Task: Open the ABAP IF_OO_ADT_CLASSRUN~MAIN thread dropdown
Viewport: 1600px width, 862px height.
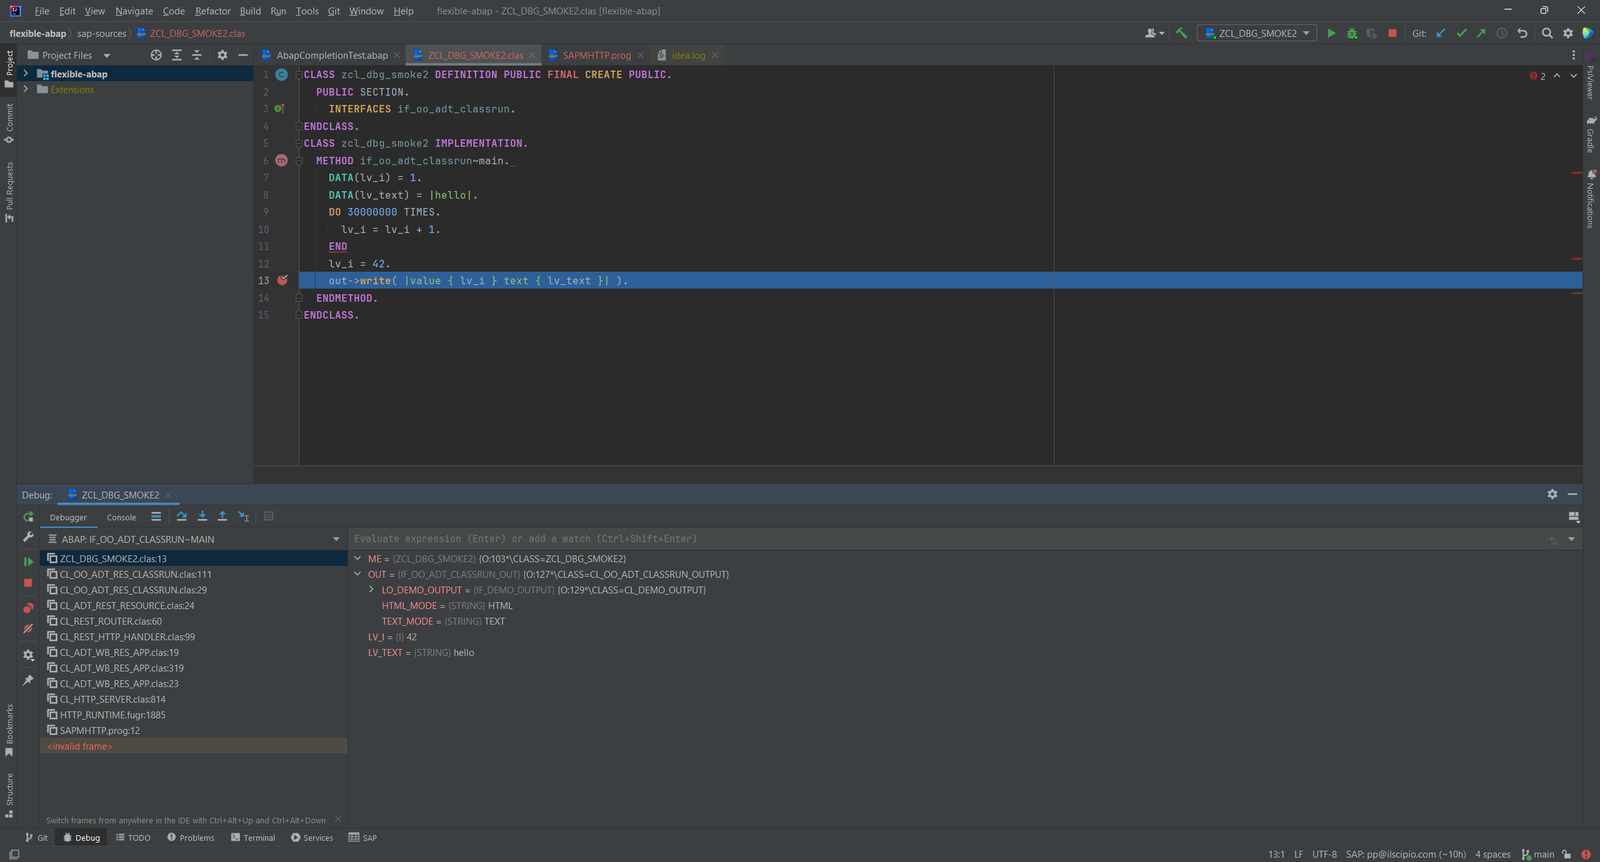Action: coord(194,539)
